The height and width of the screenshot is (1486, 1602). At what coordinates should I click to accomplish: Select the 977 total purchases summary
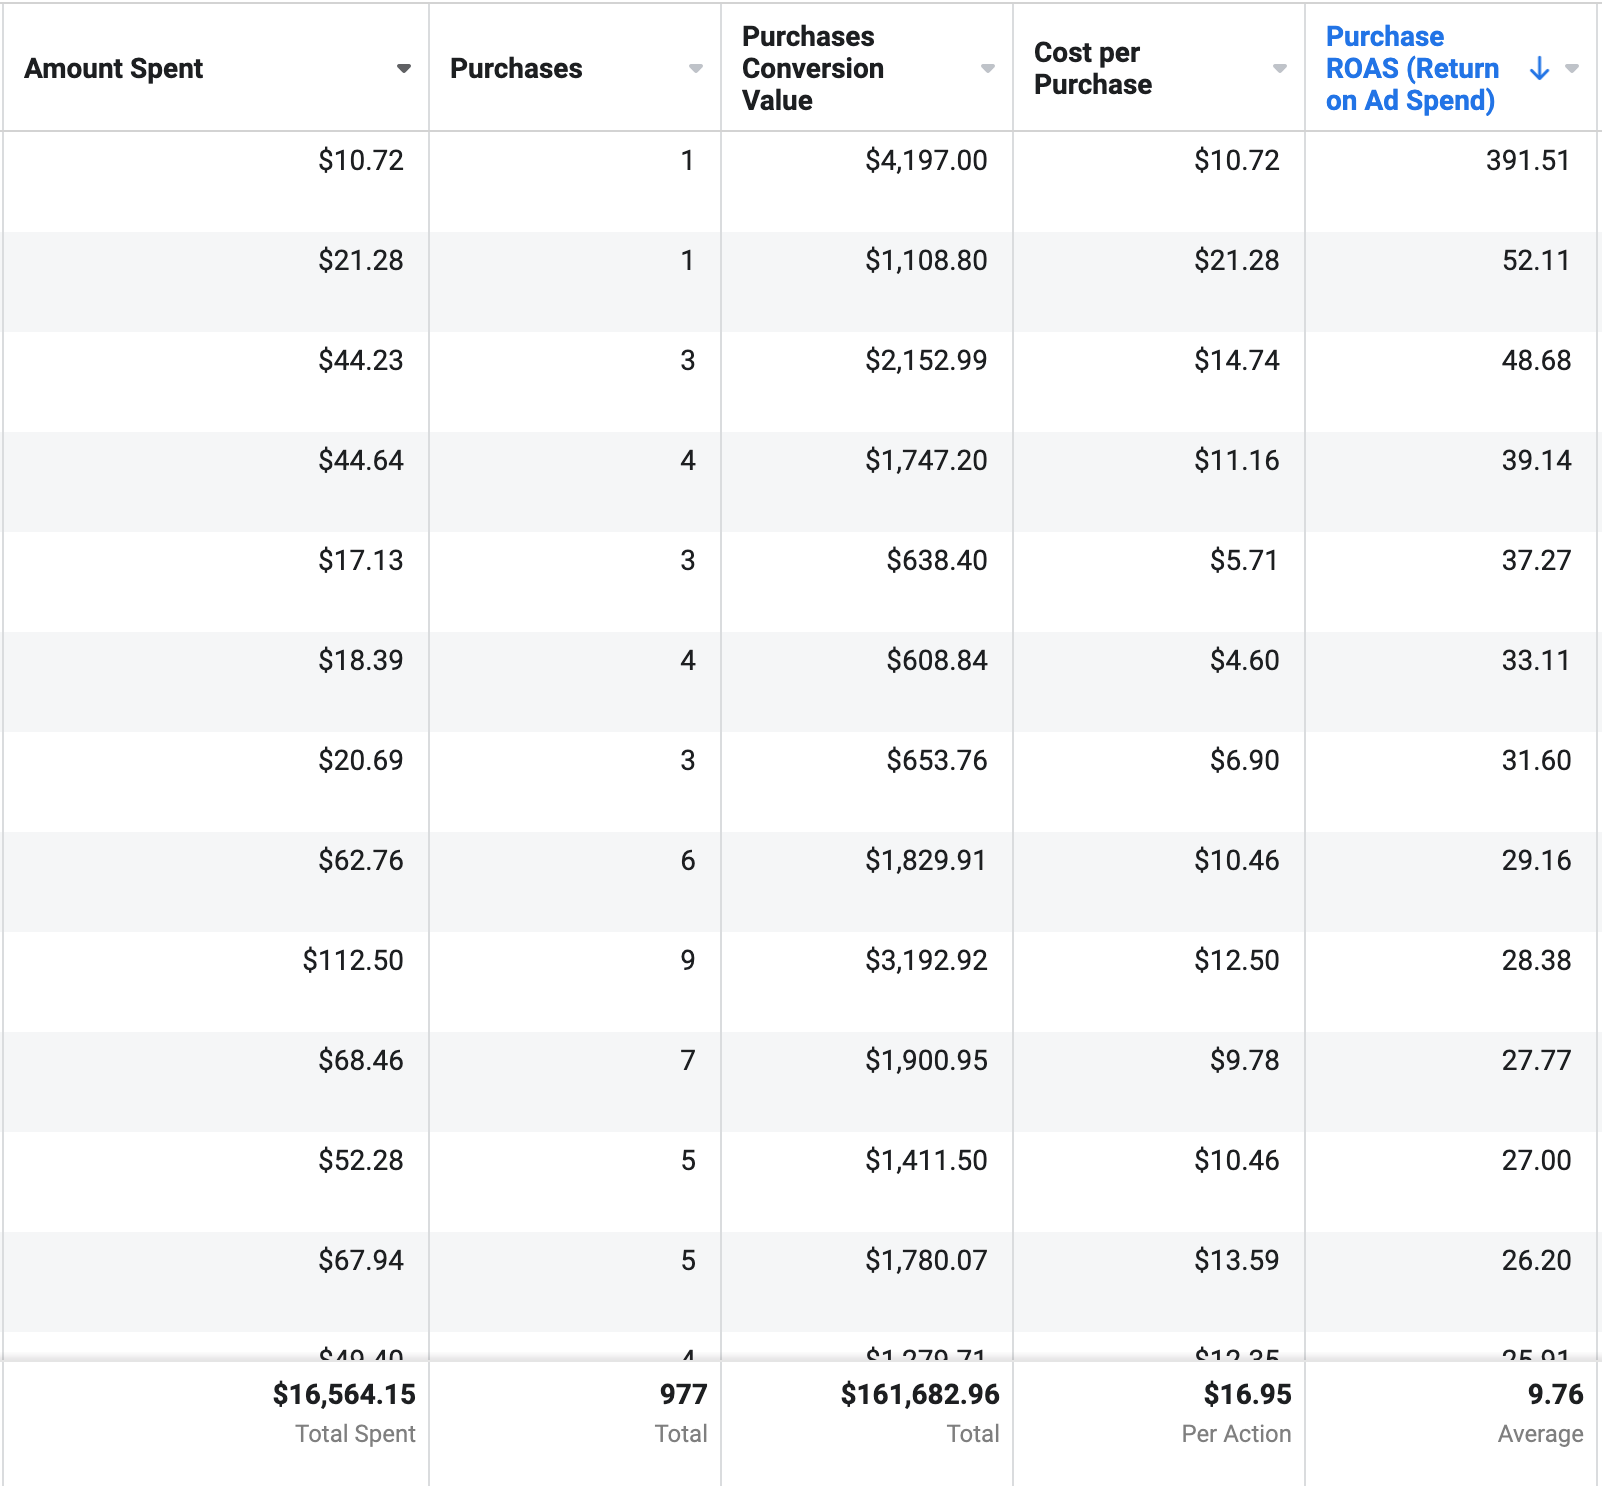[x=683, y=1394]
